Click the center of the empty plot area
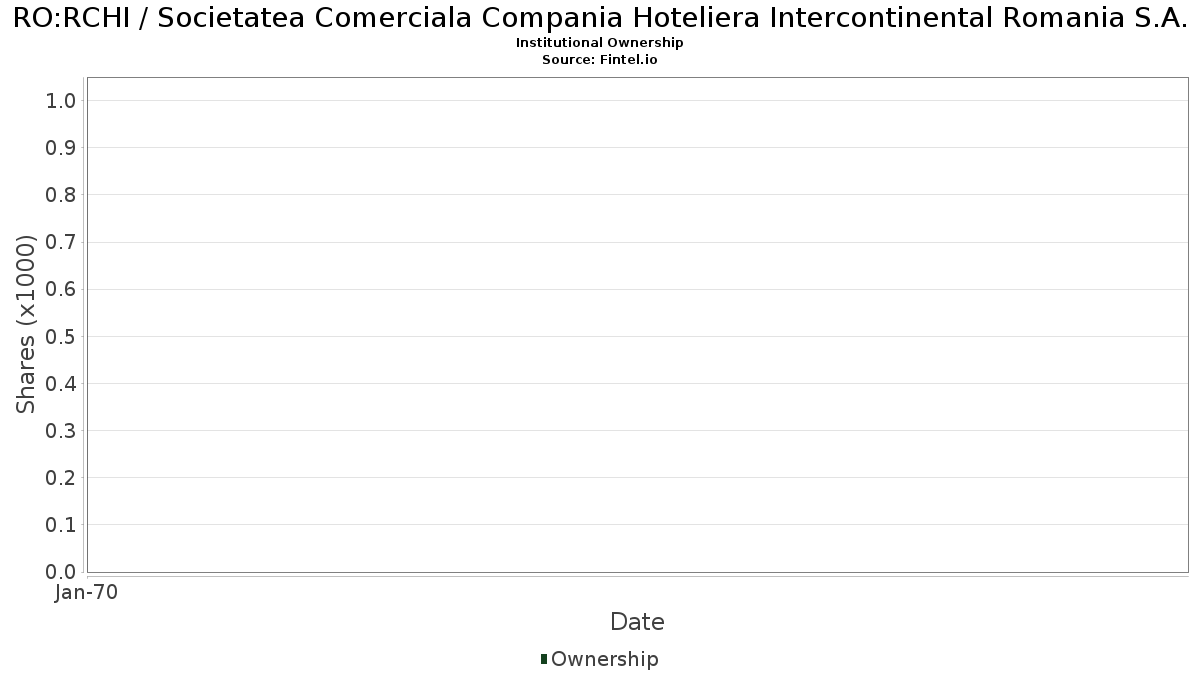This screenshot has height=675, width=1200. [637, 325]
